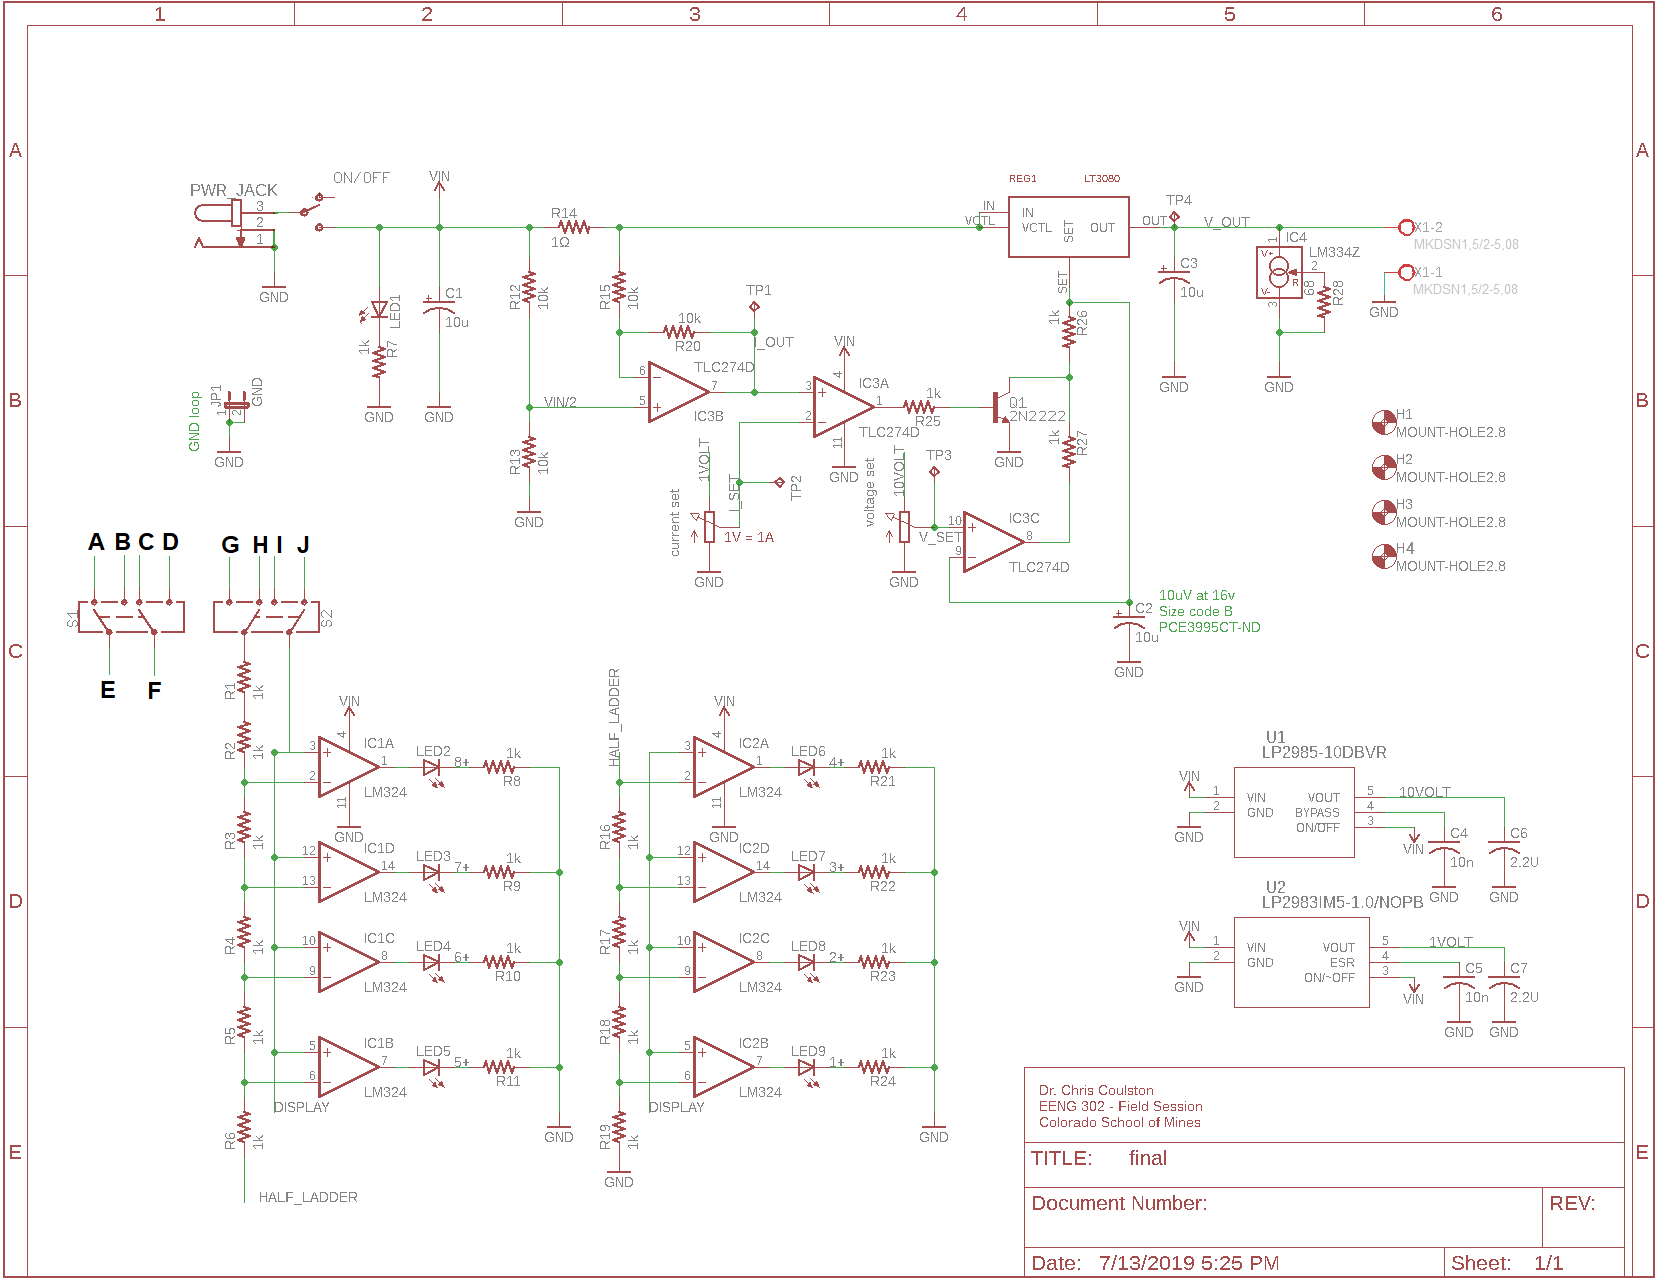
Task: Select the IC3B op-amp triangle
Action: (678, 392)
